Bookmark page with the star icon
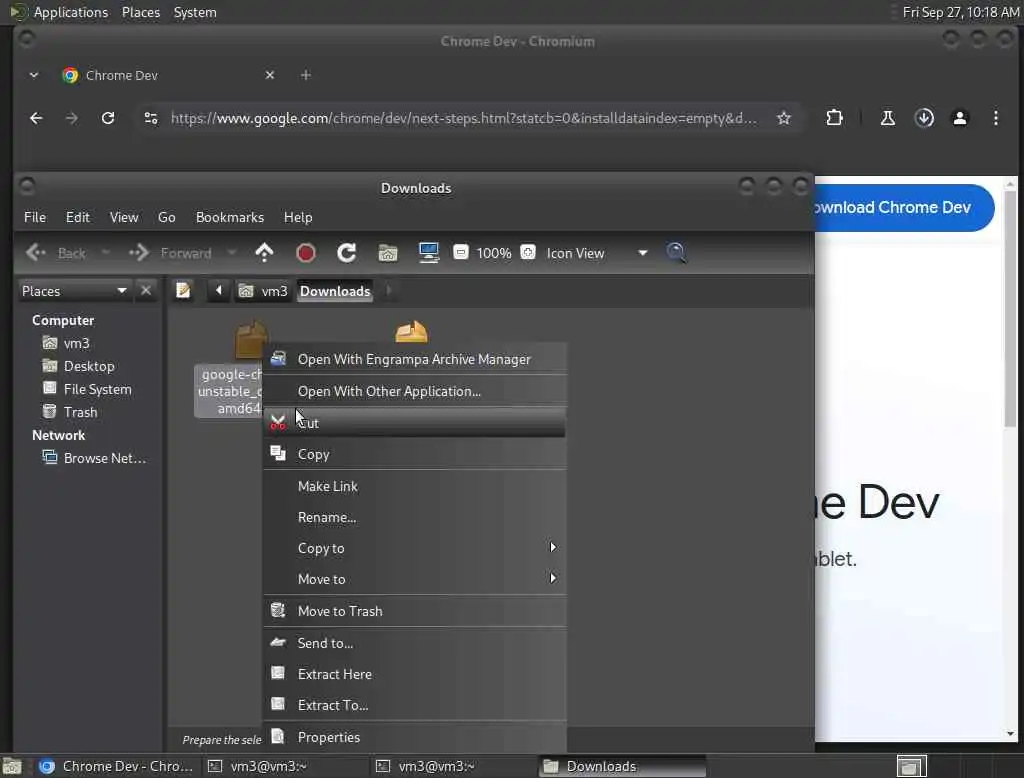Image resolution: width=1024 pixels, height=778 pixels. point(784,118)
